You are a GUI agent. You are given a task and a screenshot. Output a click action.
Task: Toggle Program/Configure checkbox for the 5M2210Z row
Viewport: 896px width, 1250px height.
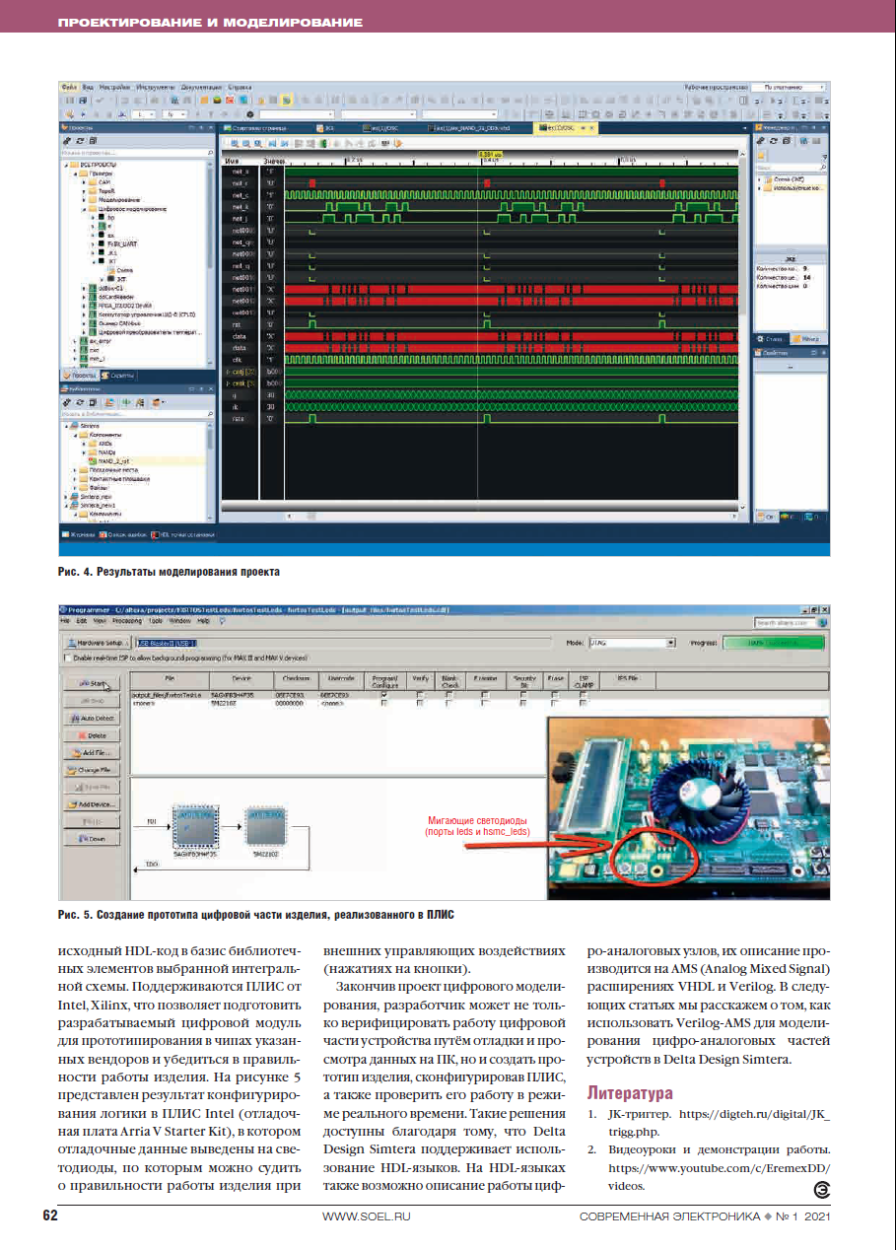pos(384,702)
